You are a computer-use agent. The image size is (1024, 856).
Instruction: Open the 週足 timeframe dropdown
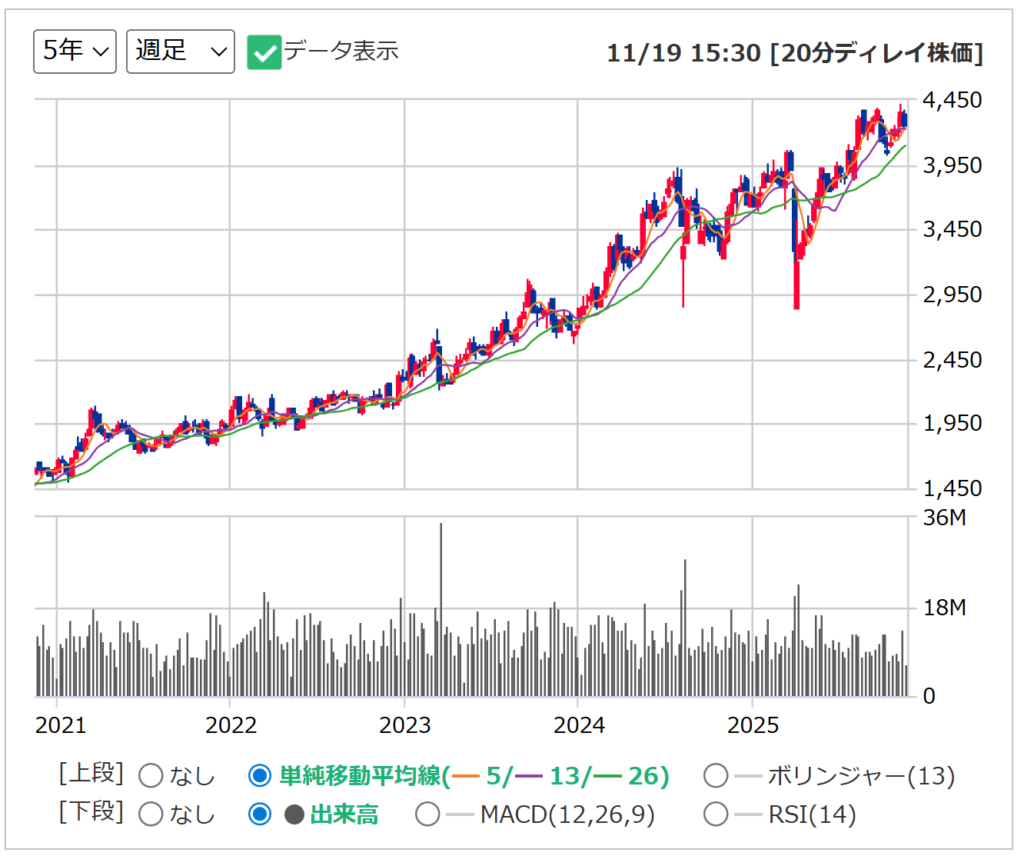click(x=180, y=50)
